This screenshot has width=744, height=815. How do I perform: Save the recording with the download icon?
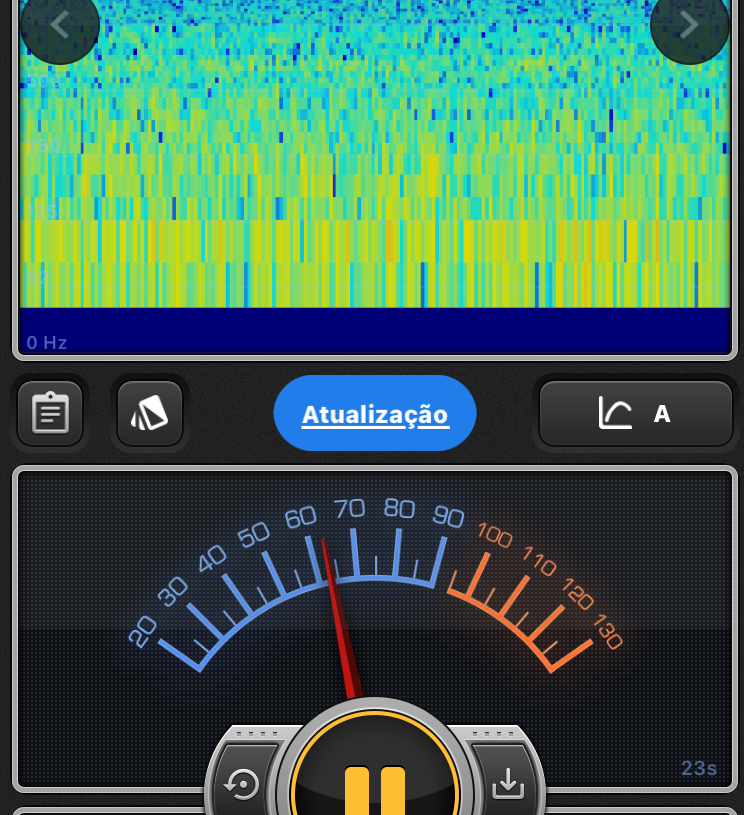point(508,784)
